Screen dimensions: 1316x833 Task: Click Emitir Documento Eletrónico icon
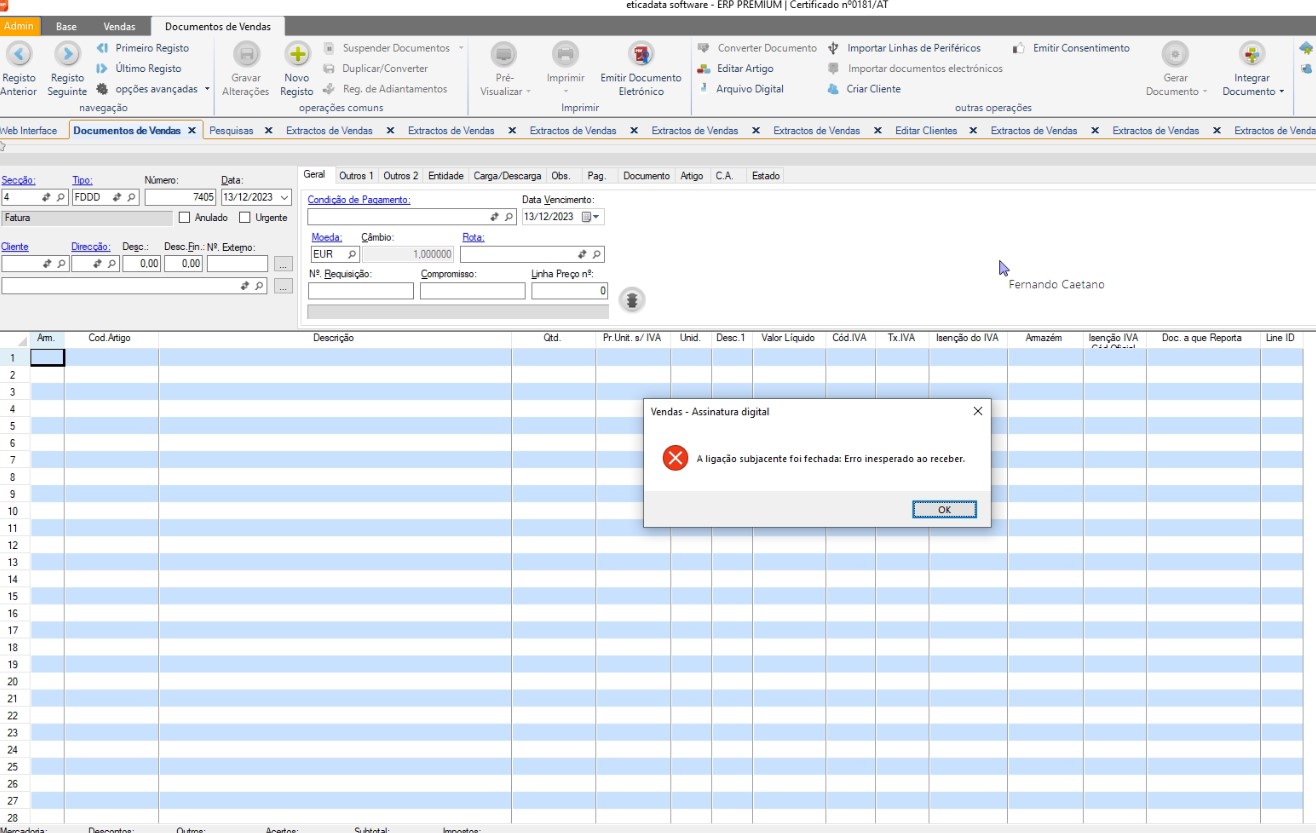[x=640, y=54]
